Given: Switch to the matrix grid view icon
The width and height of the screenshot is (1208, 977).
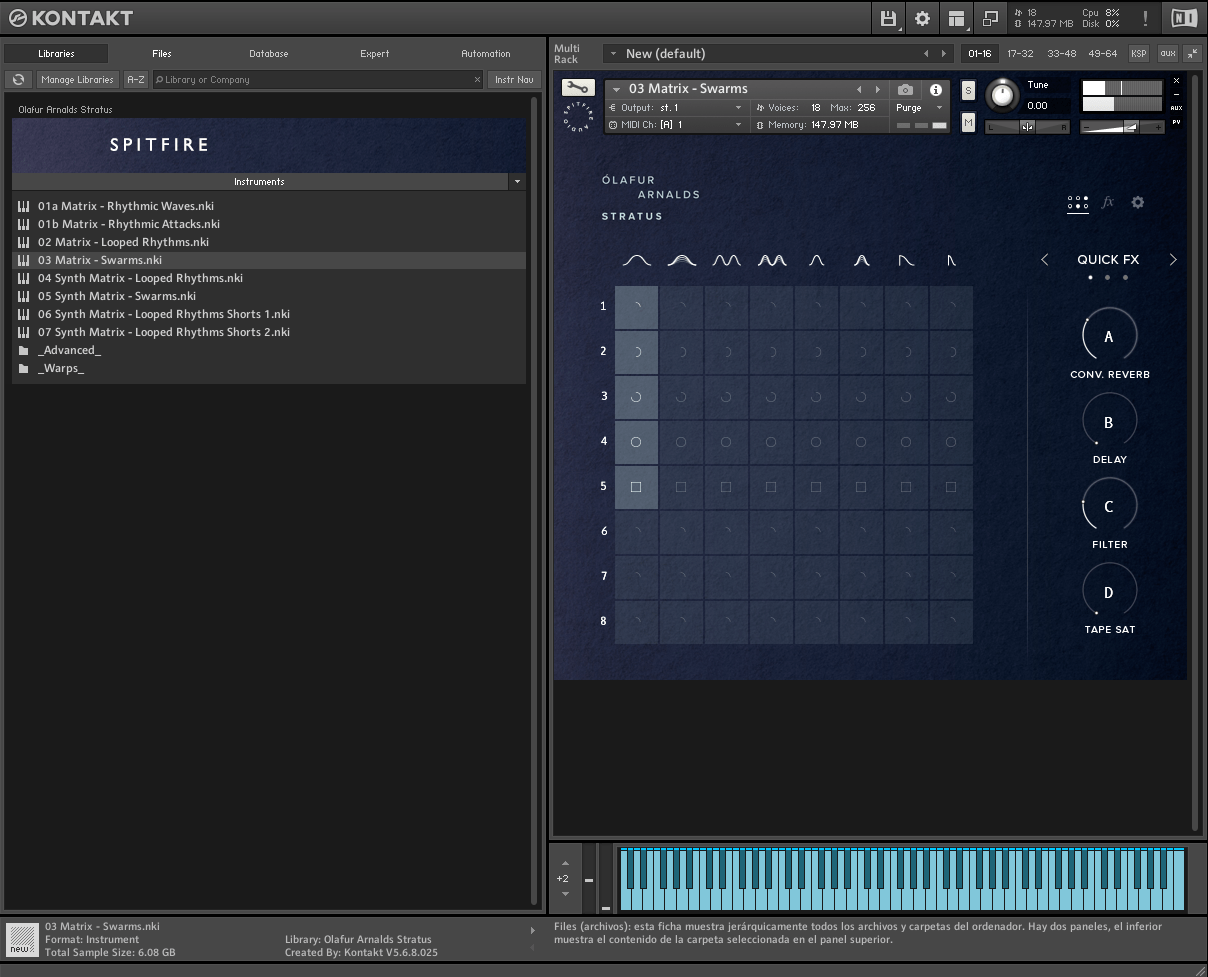Looking at the screenshot, I should [1078, 203].
